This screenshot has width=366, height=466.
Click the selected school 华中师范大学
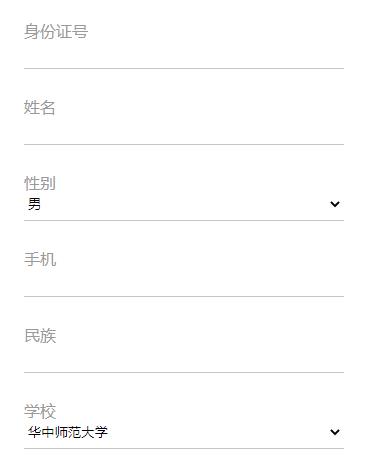tap(68, 432)
